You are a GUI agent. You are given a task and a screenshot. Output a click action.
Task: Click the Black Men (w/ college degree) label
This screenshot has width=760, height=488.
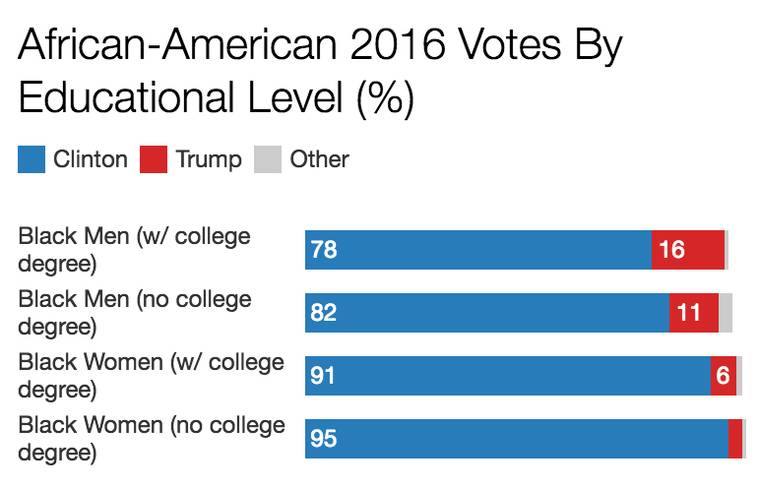[134, 250]
